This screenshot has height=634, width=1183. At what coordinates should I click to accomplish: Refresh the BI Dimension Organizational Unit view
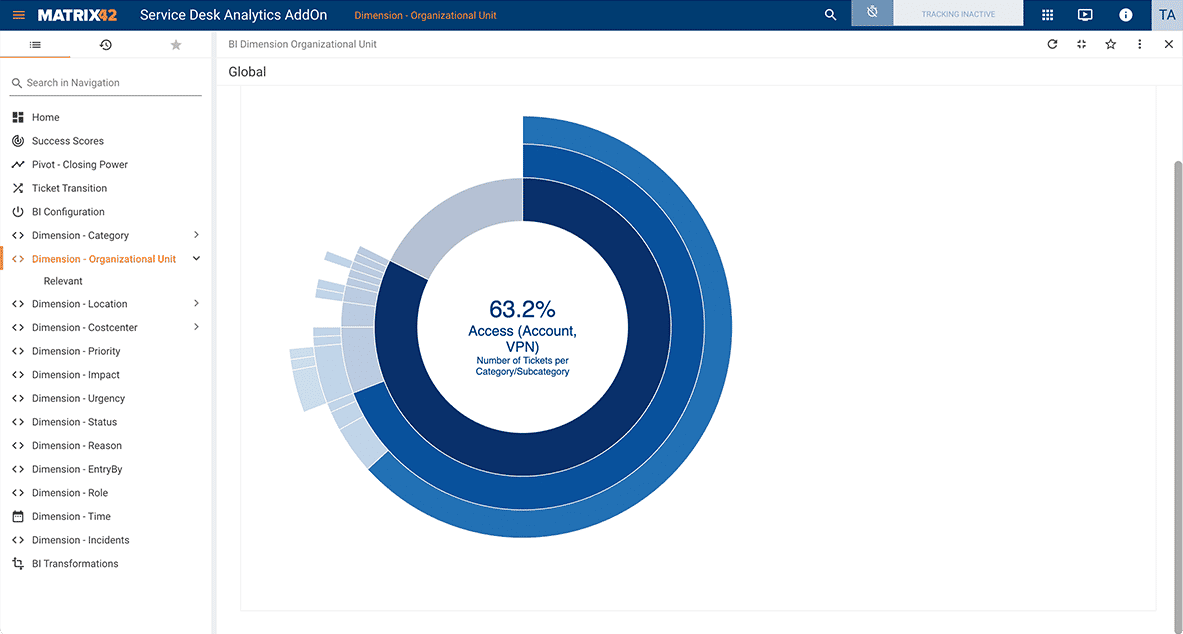point(1051,44)
